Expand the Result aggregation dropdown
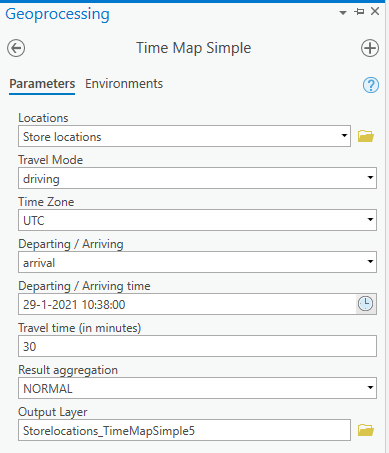 point(370,388)
